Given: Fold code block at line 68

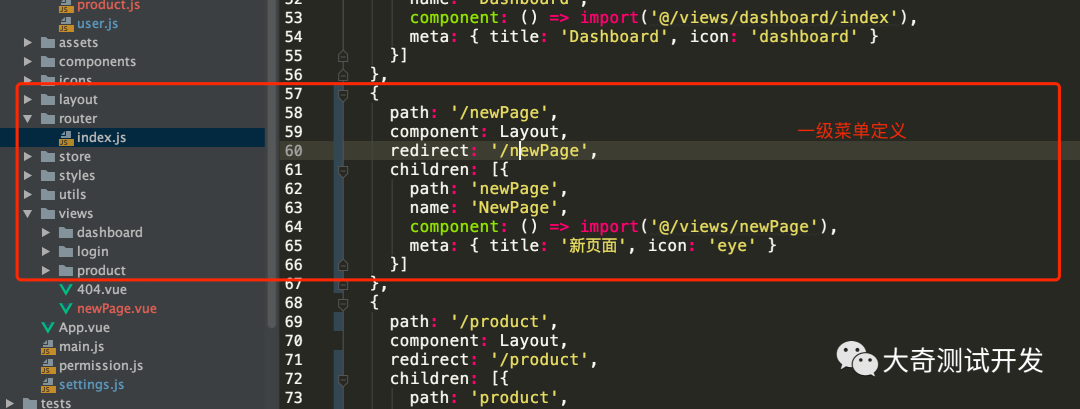Looking at the screenshot, I should (343, 302).
